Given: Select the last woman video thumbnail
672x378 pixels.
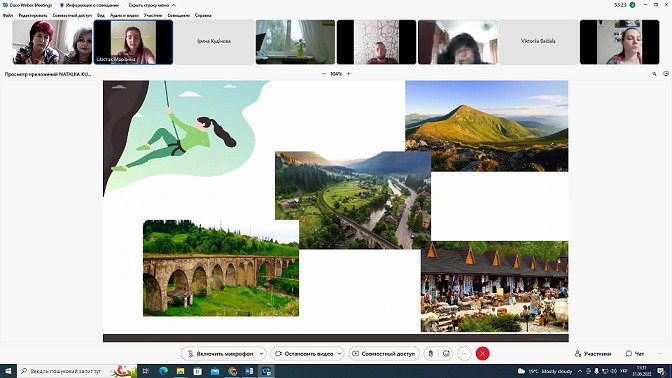Looking at the screenshot, I should pos(620,42).
